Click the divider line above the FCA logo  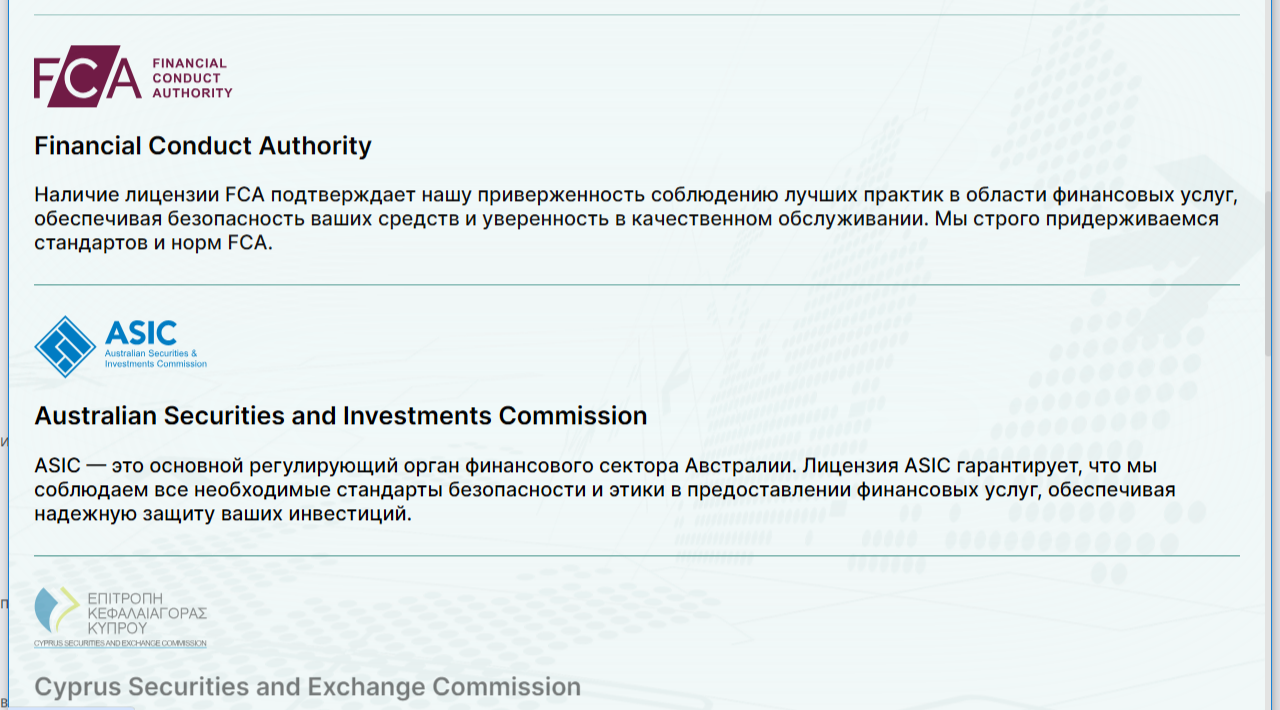pyautogui.click(x=636, y=15)
